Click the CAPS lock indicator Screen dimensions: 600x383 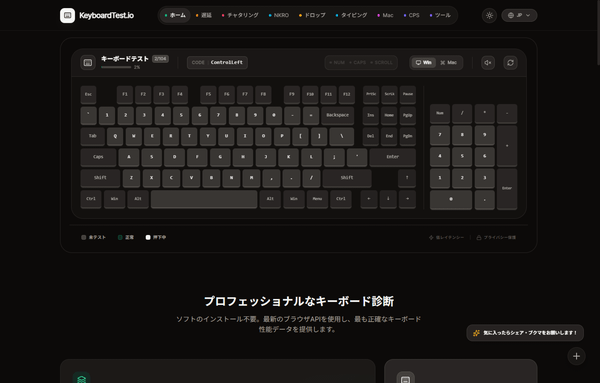pos(357,63)
